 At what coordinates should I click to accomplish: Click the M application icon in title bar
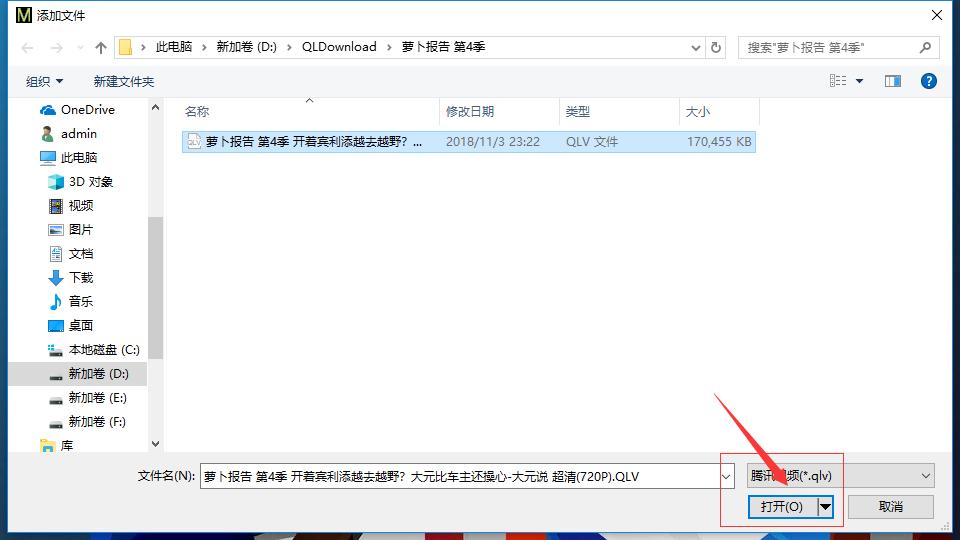[x=24, y=15]
